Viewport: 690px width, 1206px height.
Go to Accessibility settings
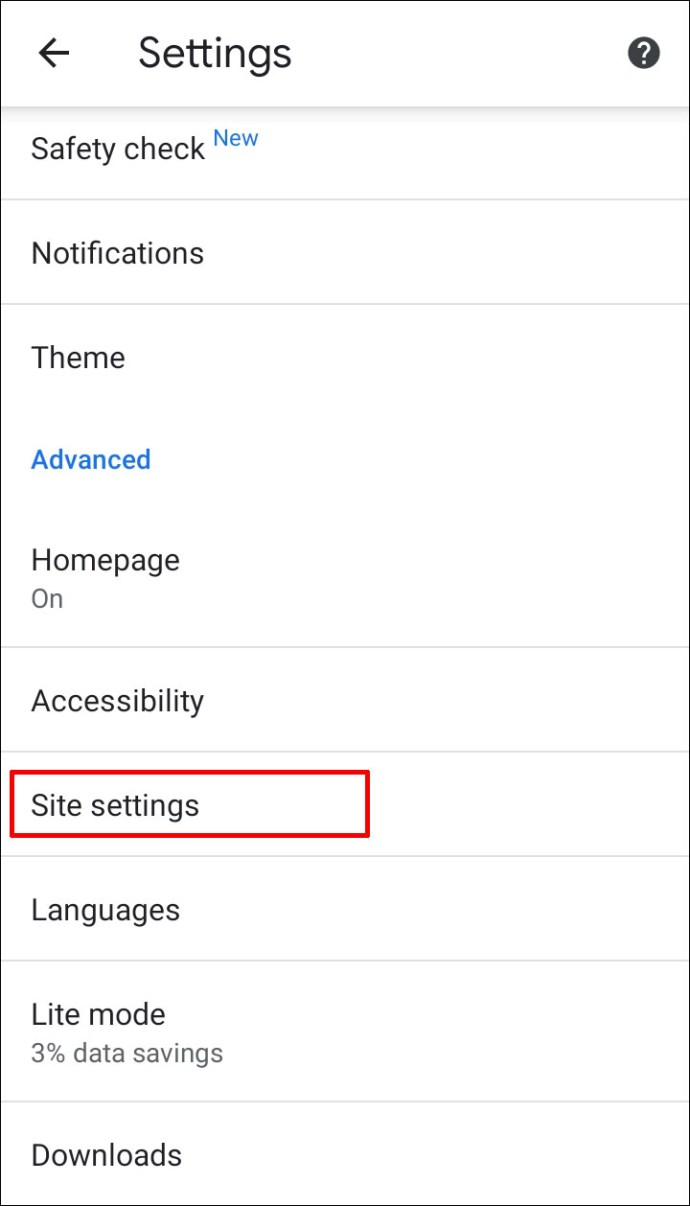117,701
